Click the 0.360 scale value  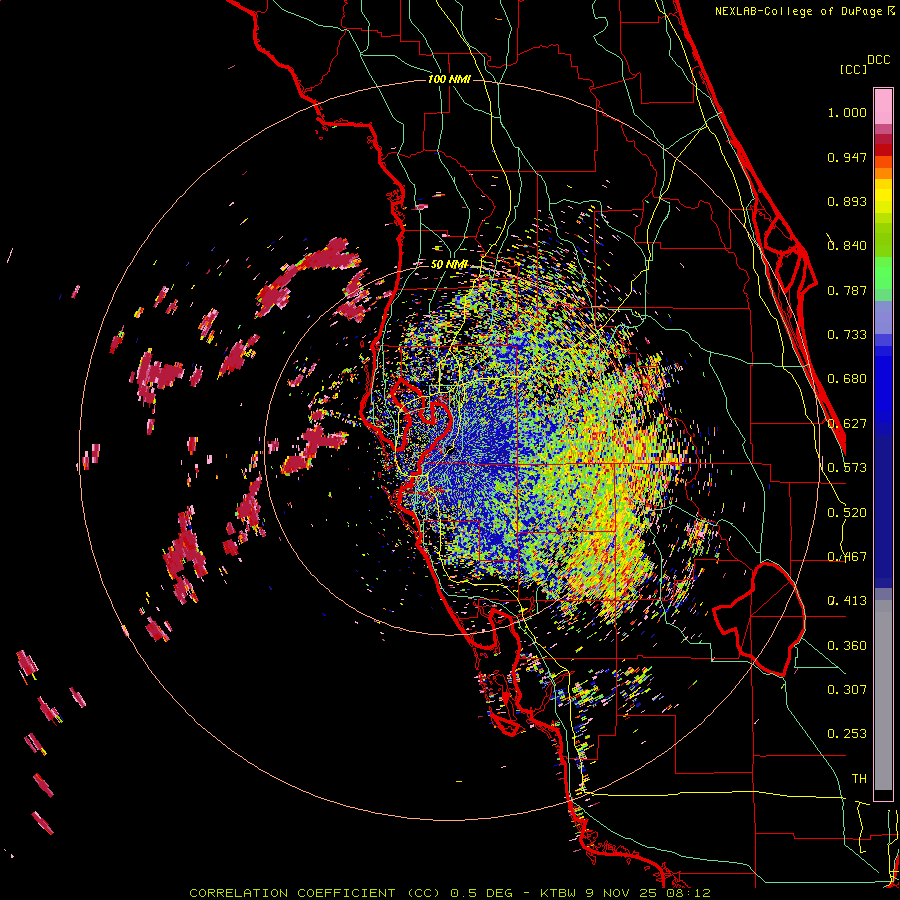847,646
